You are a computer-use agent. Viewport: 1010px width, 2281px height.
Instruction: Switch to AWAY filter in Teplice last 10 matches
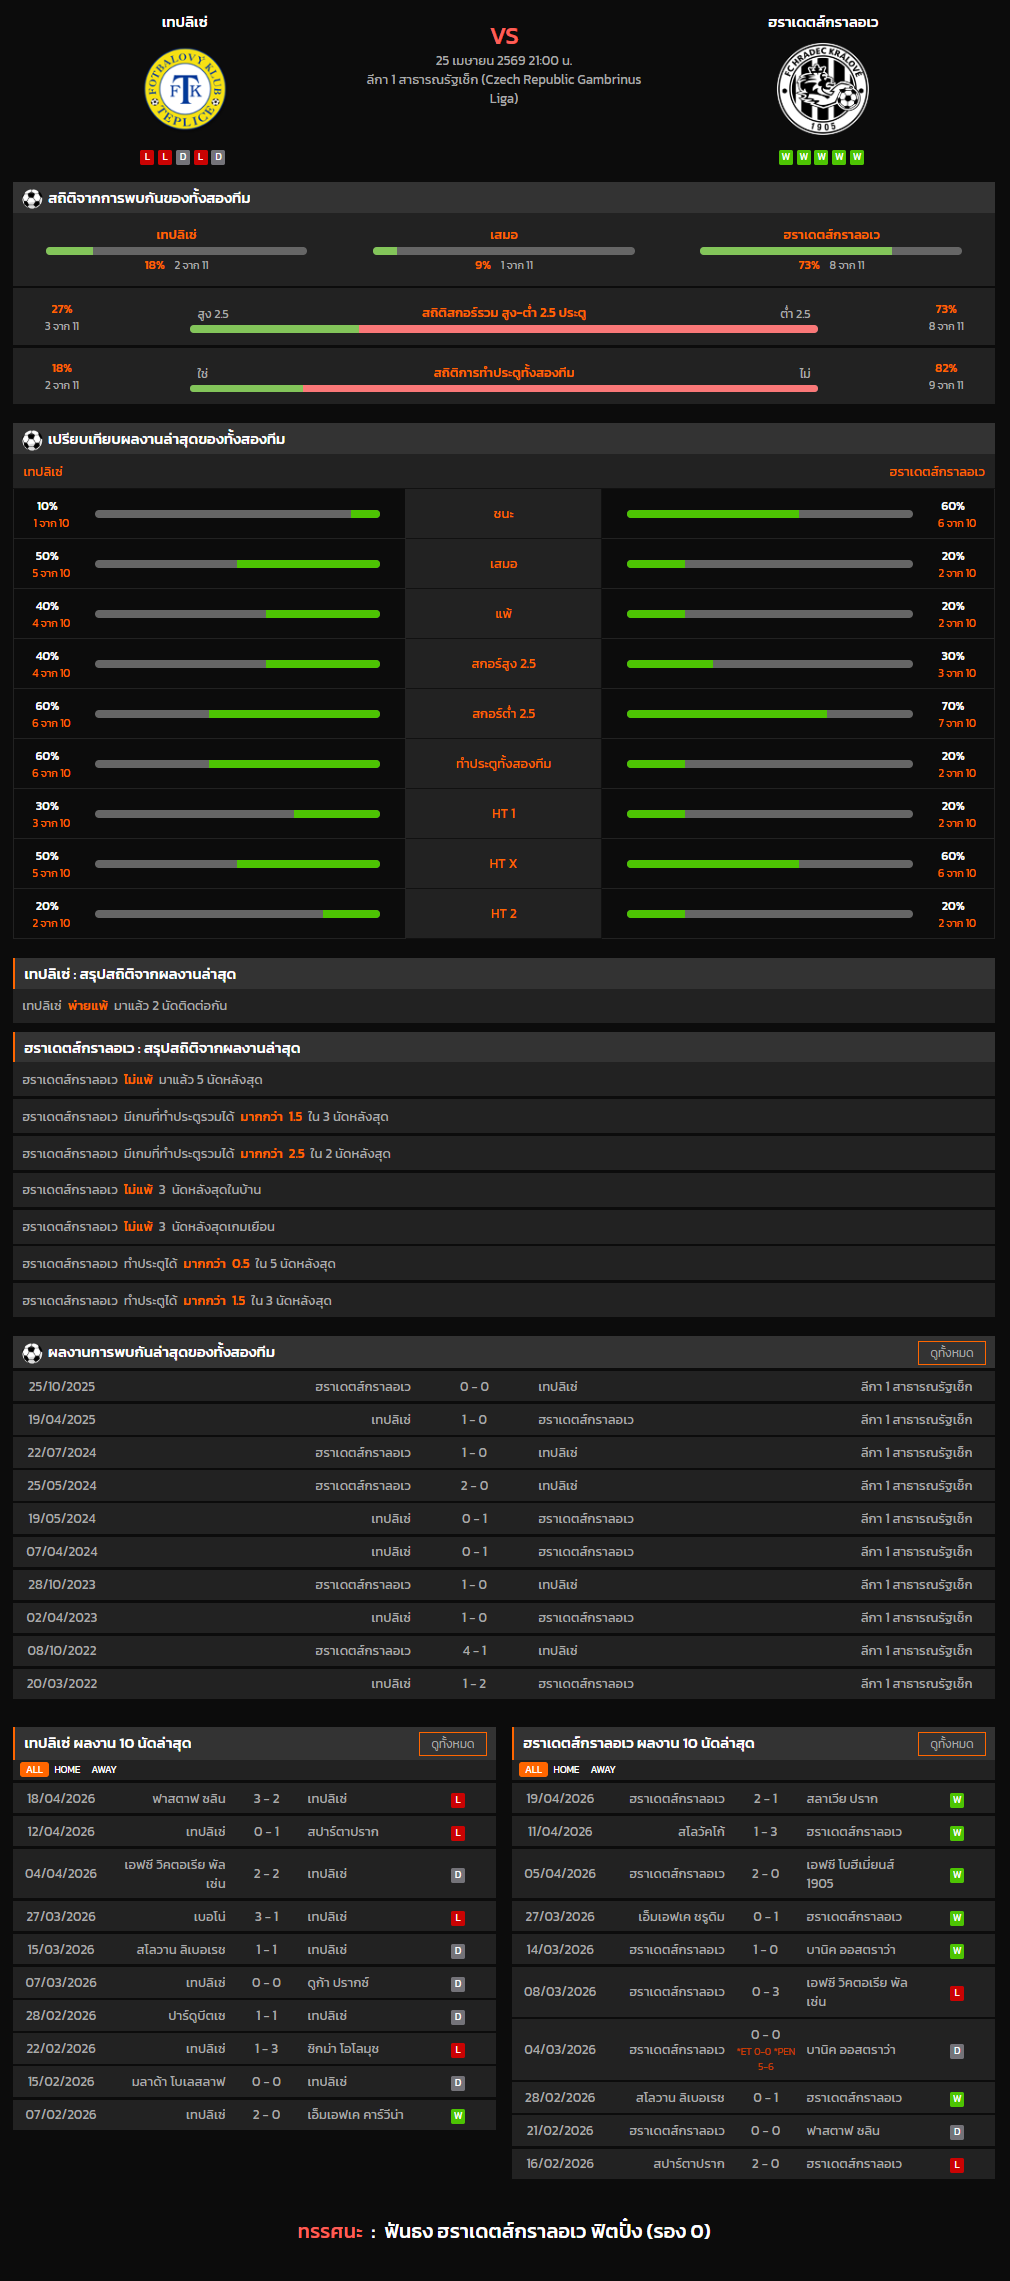tap(104, 1769)
